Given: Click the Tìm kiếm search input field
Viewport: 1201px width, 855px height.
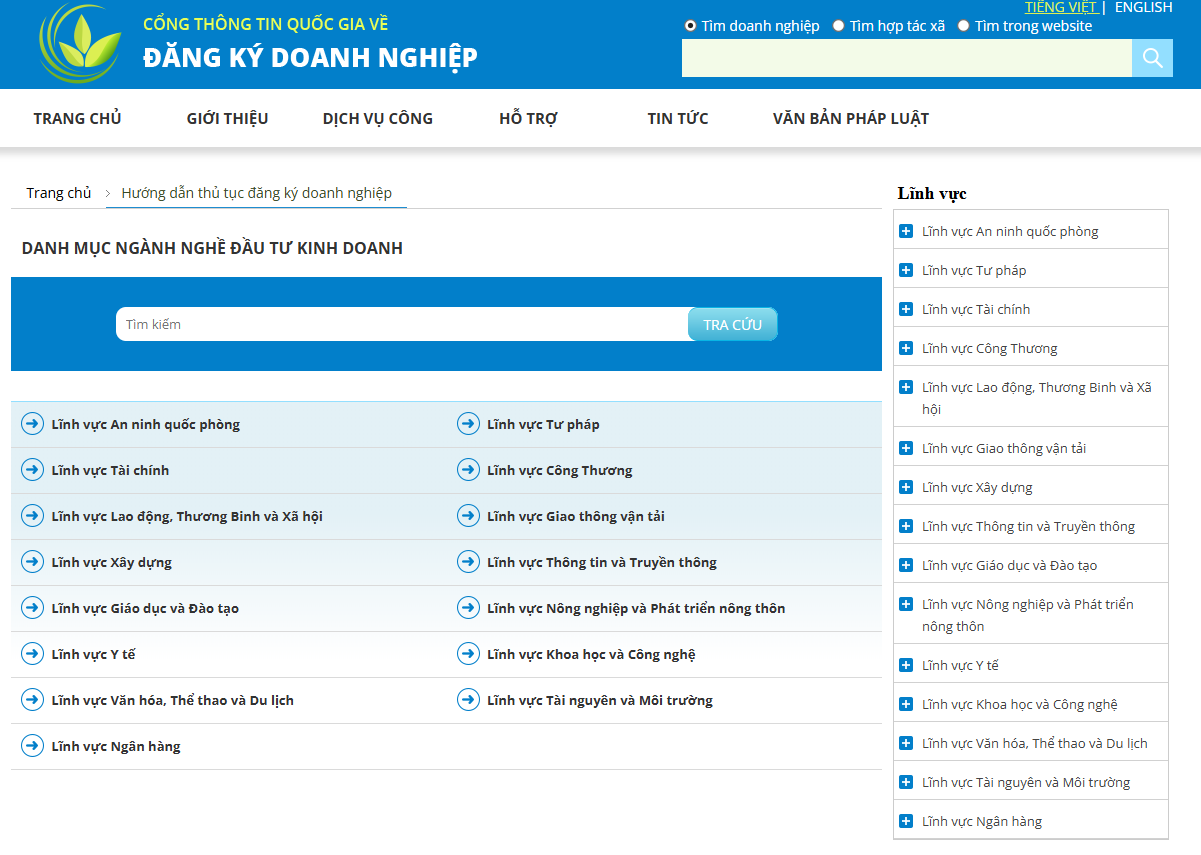Looking at the screenshot, I should point(402,324).
